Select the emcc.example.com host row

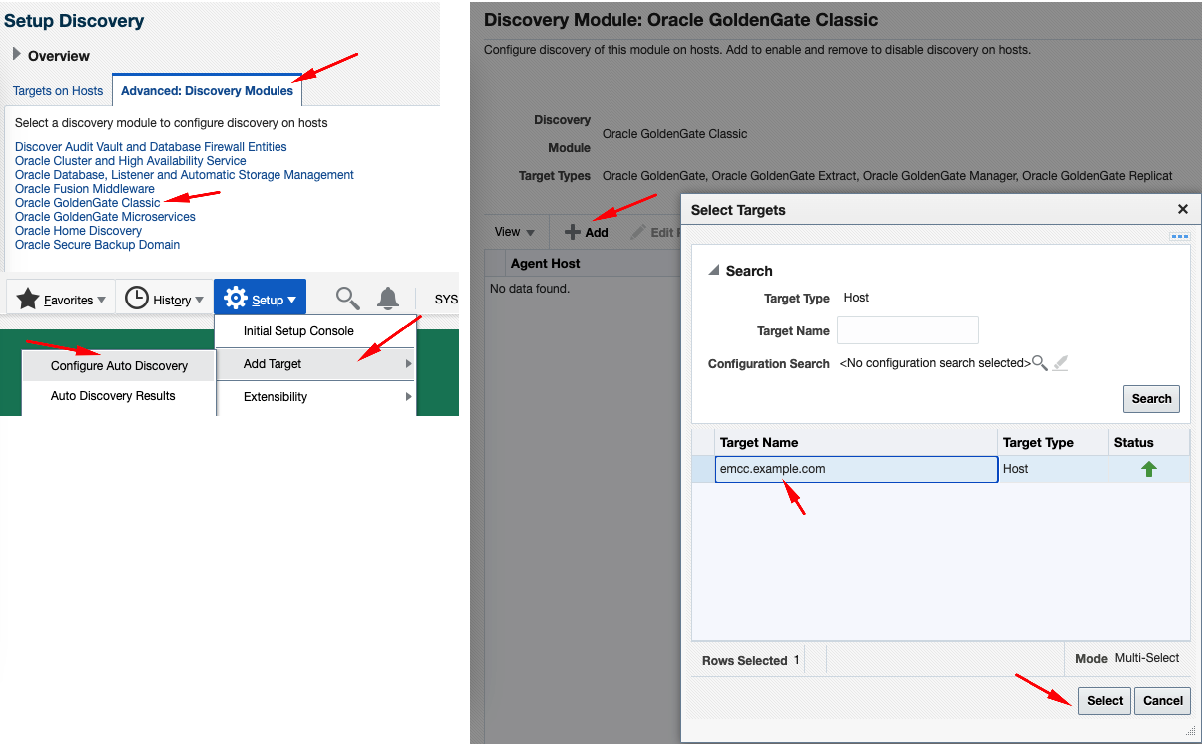pos(855,469)
